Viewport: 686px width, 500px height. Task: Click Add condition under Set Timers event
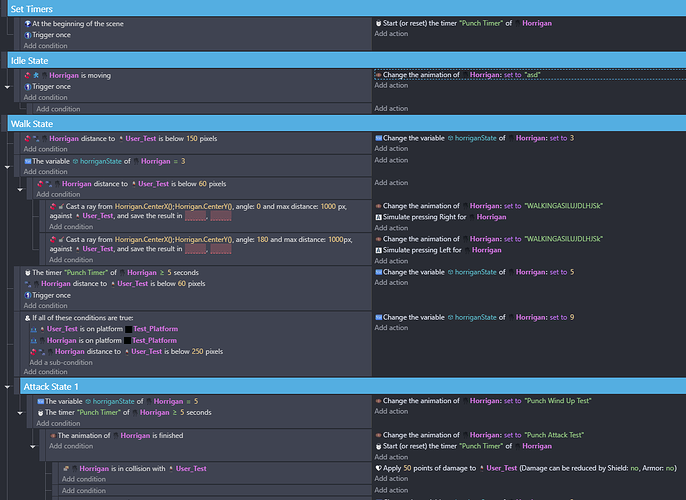click(x=46, y=45)
